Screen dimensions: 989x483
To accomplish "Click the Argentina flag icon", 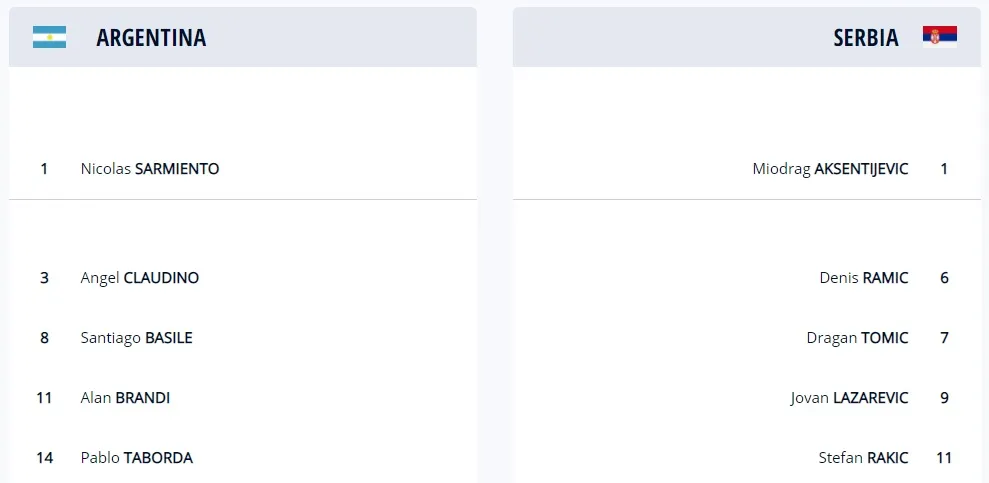I will tap(49, 37).
